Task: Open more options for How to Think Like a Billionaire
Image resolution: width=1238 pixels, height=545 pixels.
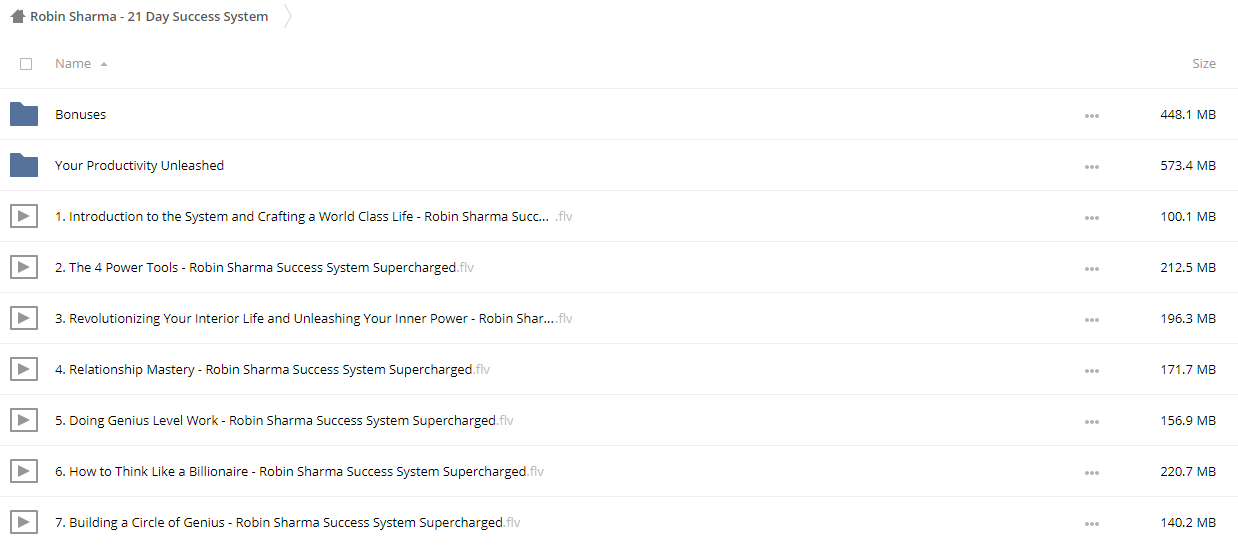Action: pos(1091,473)
